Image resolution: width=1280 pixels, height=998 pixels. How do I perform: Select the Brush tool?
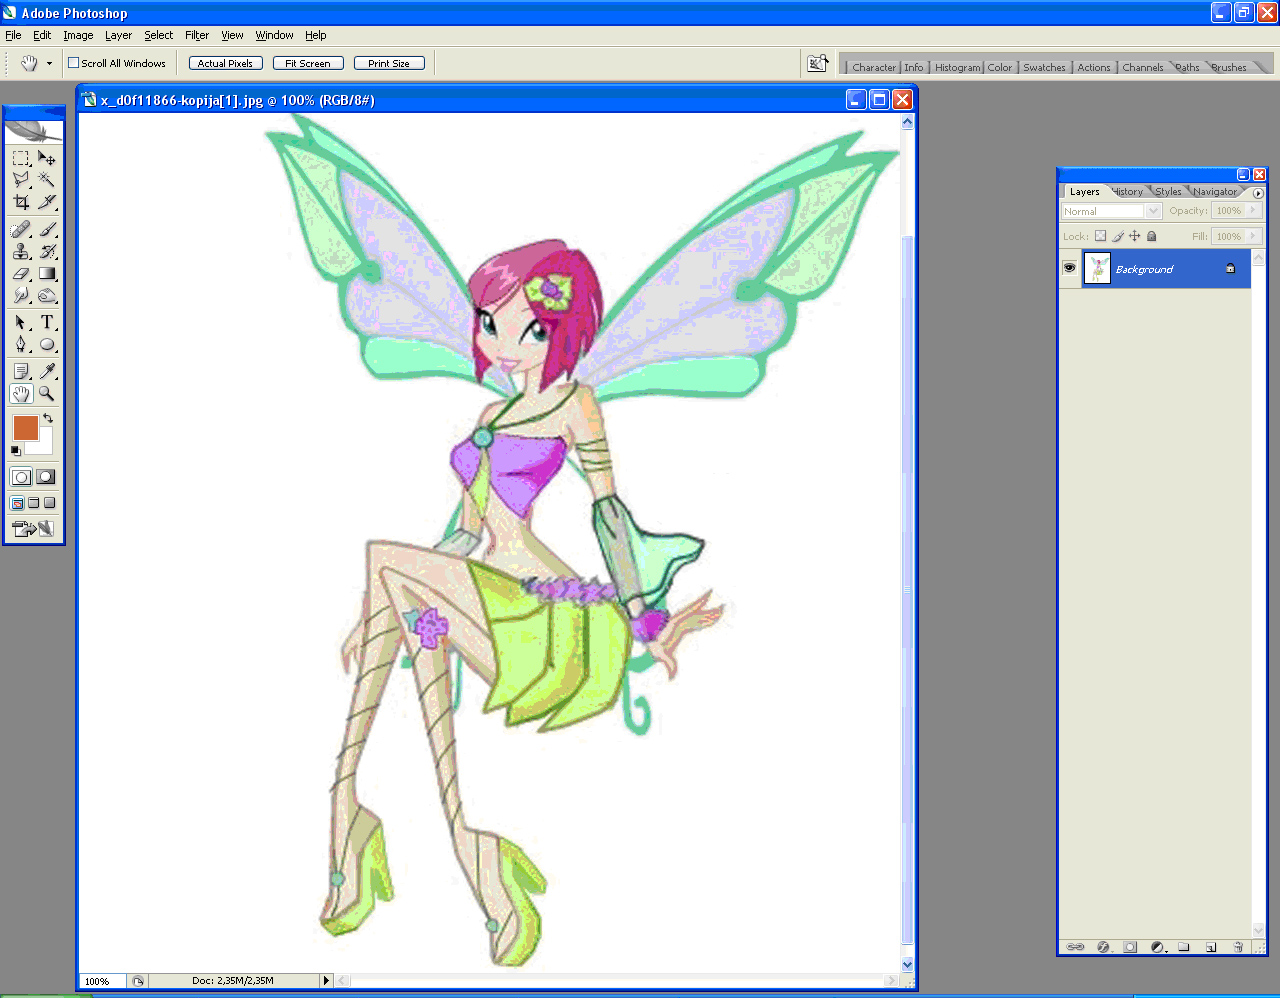[47, 229]
